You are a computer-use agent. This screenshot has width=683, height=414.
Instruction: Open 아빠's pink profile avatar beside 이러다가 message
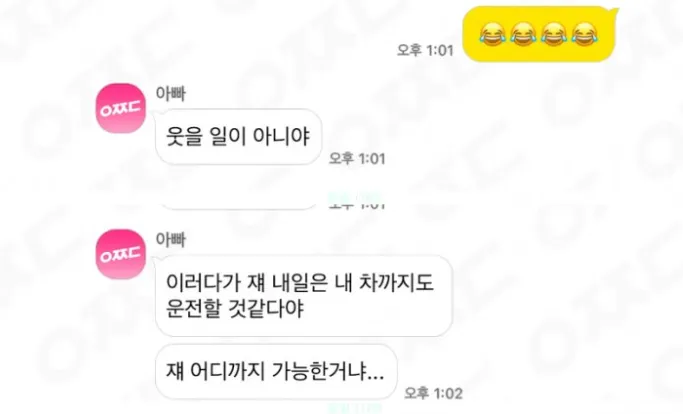[x=121, y=254]
